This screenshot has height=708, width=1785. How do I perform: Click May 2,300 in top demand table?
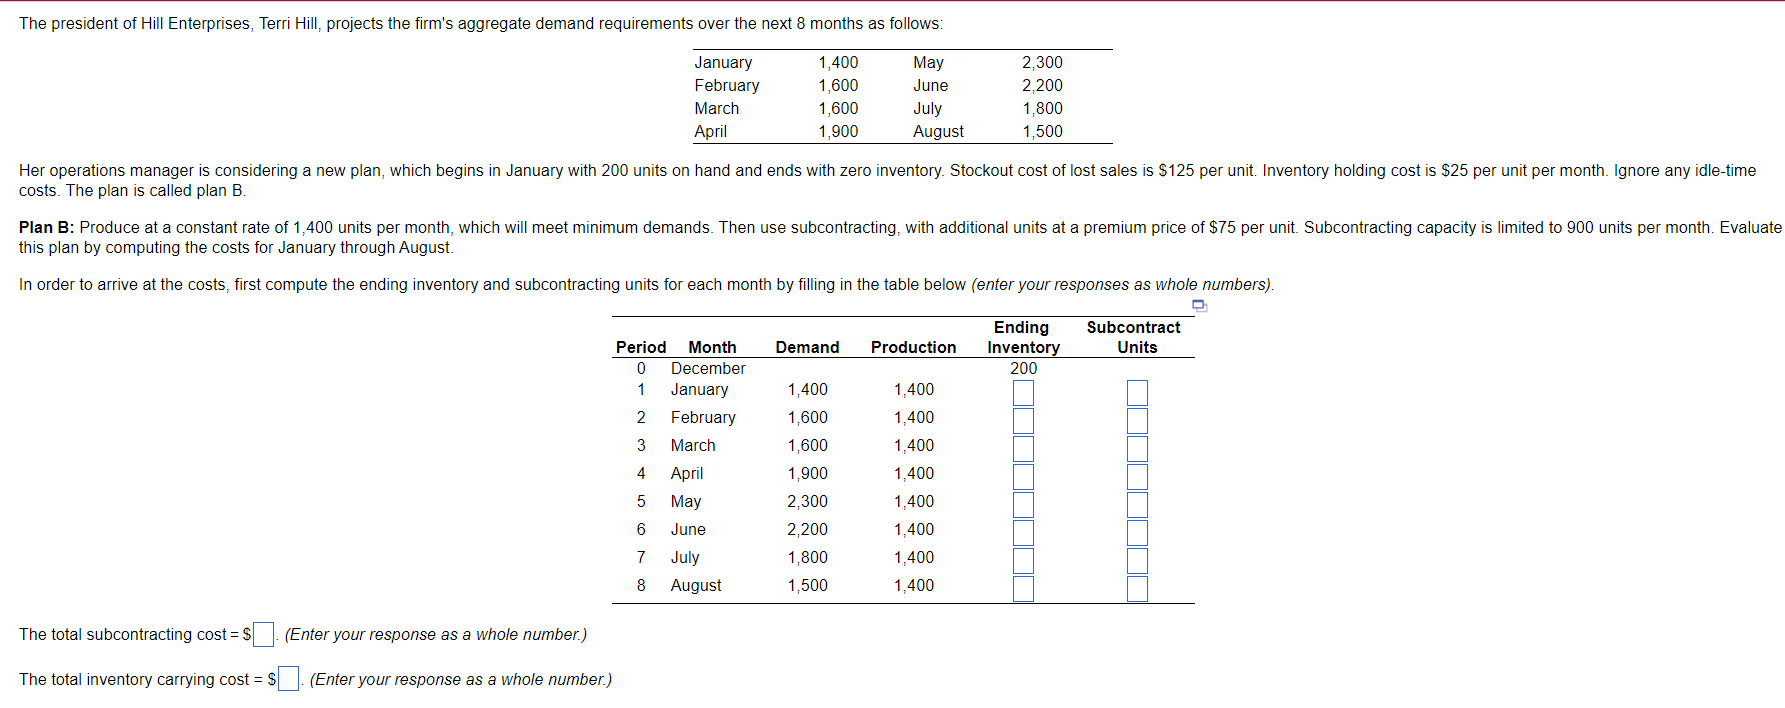pos(1042,62)
